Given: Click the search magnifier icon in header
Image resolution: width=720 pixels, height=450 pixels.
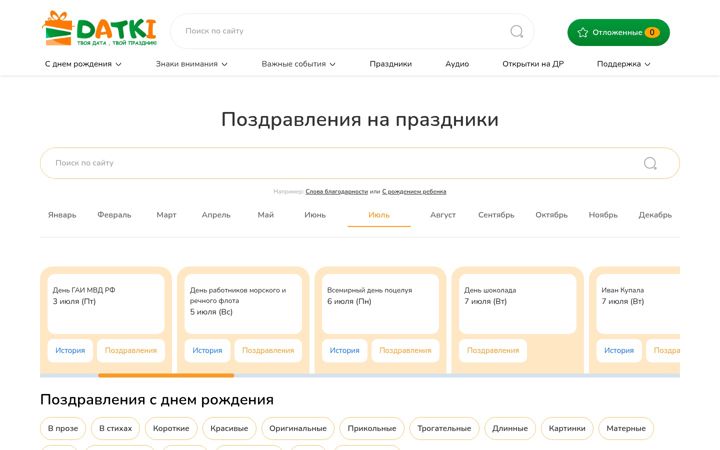Looking at the screenshot, I should coord(517,31).
